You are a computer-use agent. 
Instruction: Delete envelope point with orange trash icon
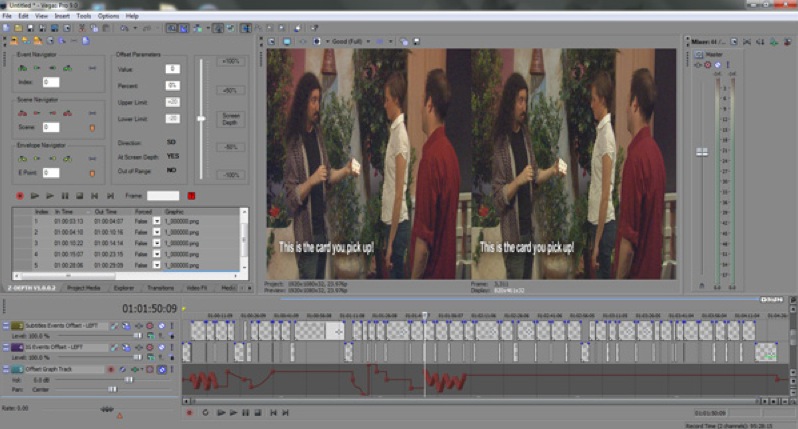tap(92, 173)
